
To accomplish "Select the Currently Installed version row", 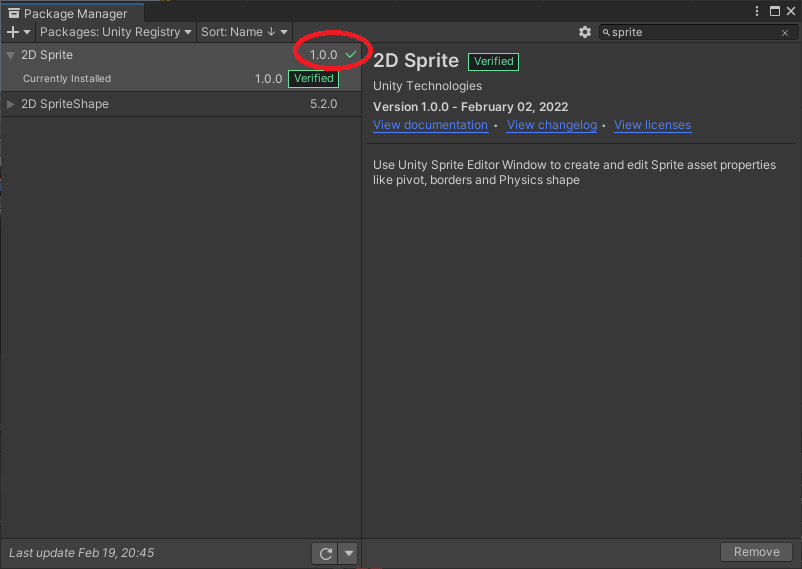I will (181, 79).
